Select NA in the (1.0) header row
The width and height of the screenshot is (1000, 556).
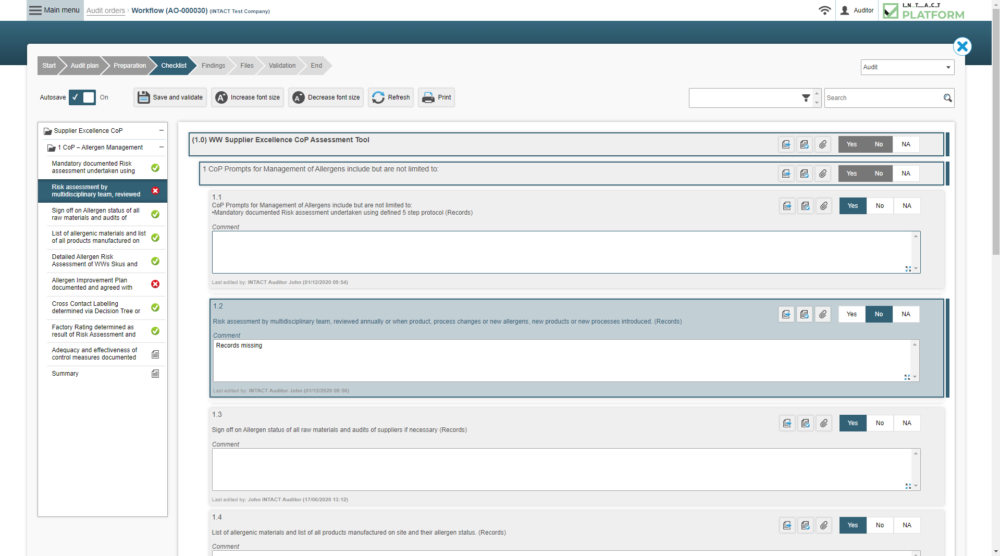click(906, 145)
